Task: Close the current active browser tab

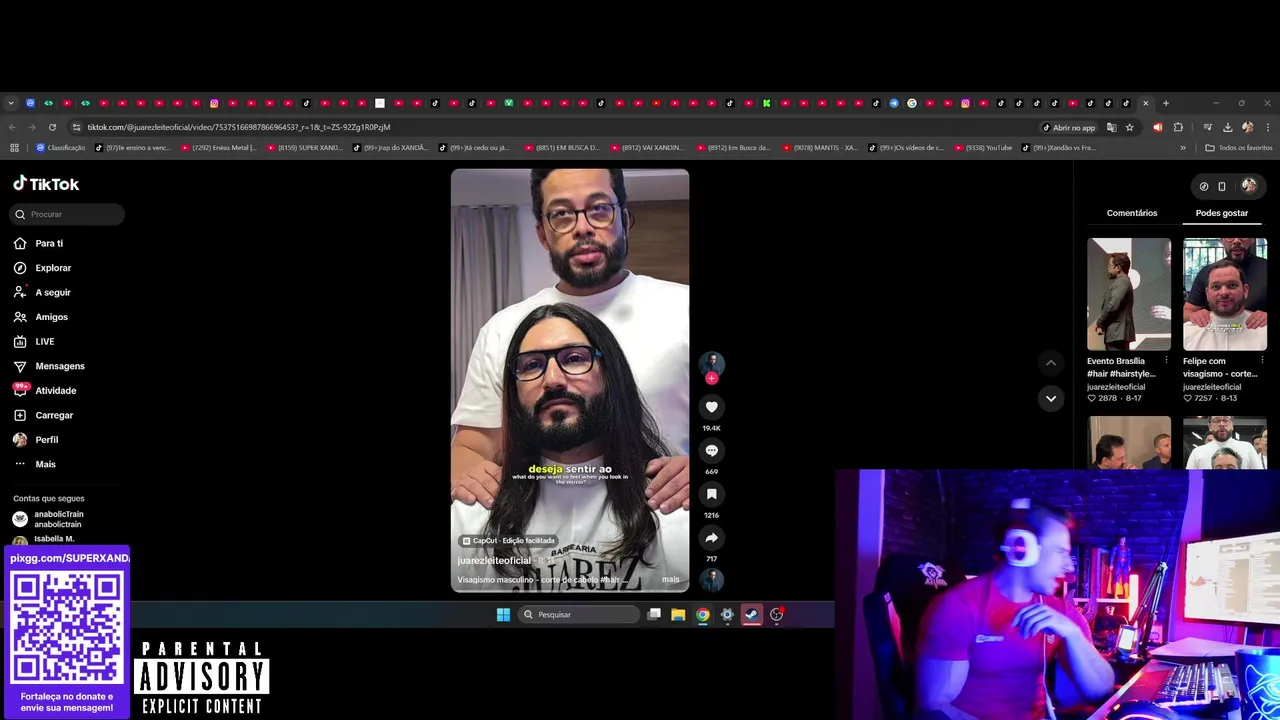Action: (x=1146, y=103)
